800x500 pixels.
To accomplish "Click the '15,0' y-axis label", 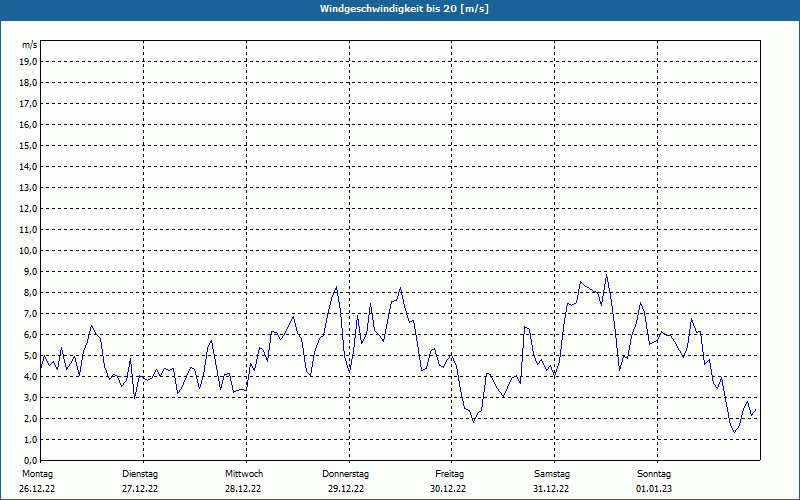I will [x=29, y=145].
